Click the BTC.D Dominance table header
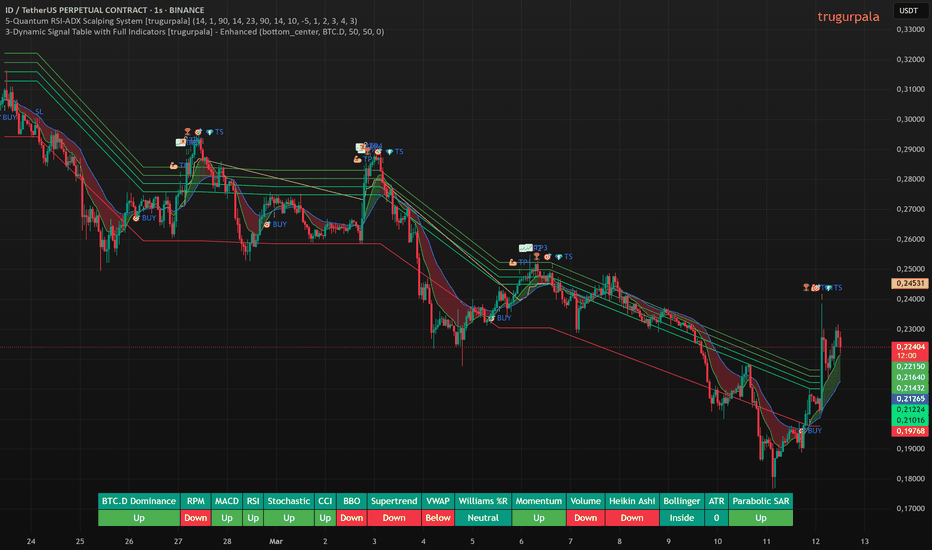 [139, 501]
